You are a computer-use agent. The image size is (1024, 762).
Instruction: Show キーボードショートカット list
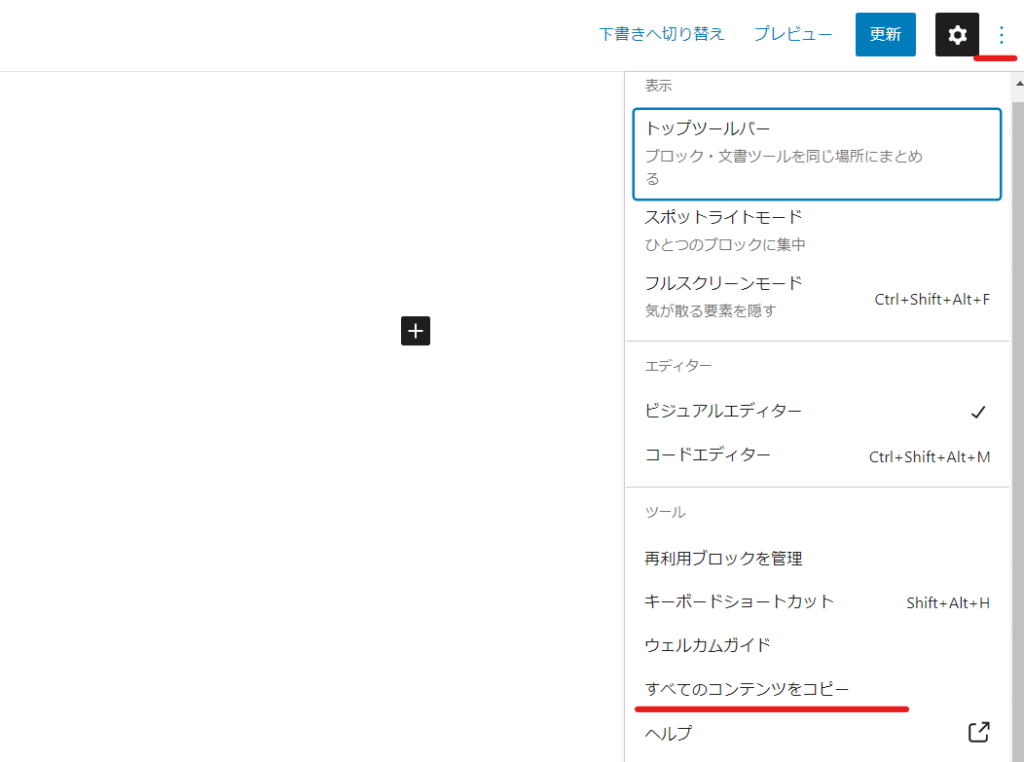click(739, 602)
